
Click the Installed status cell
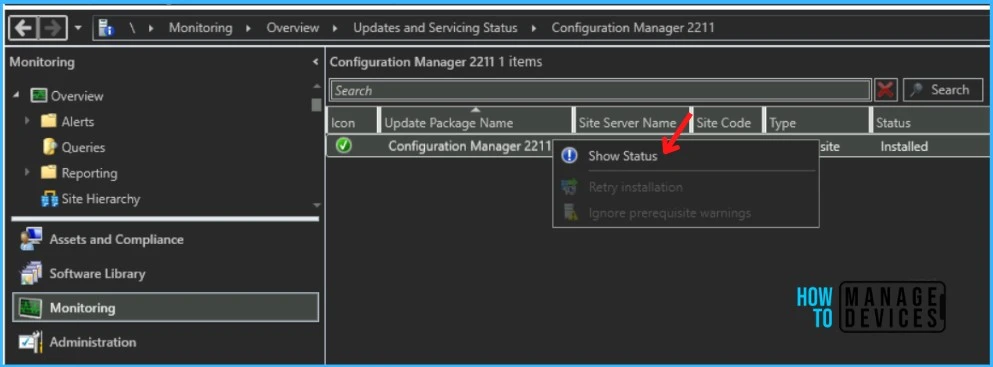pos(904,146)
